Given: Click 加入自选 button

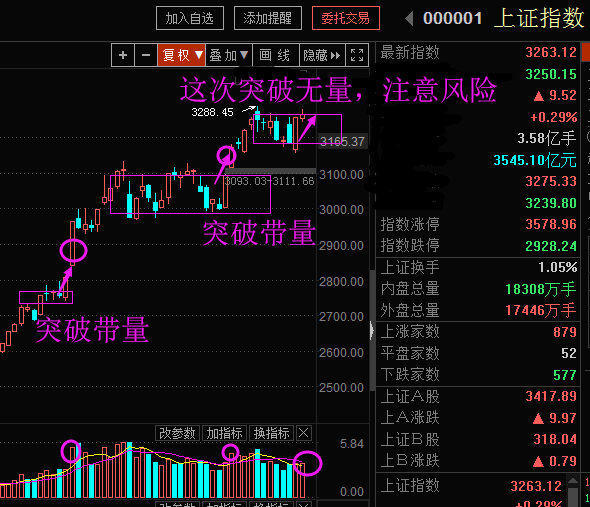Looking at the screenshot, I should pyautogui.click(x=190, y=18).
